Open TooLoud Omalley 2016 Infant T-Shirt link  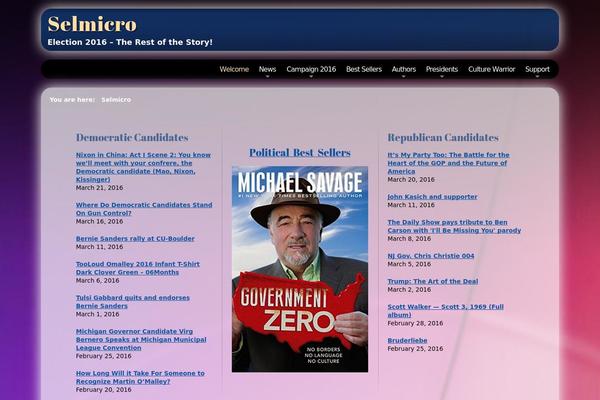[x=138, y=268]
